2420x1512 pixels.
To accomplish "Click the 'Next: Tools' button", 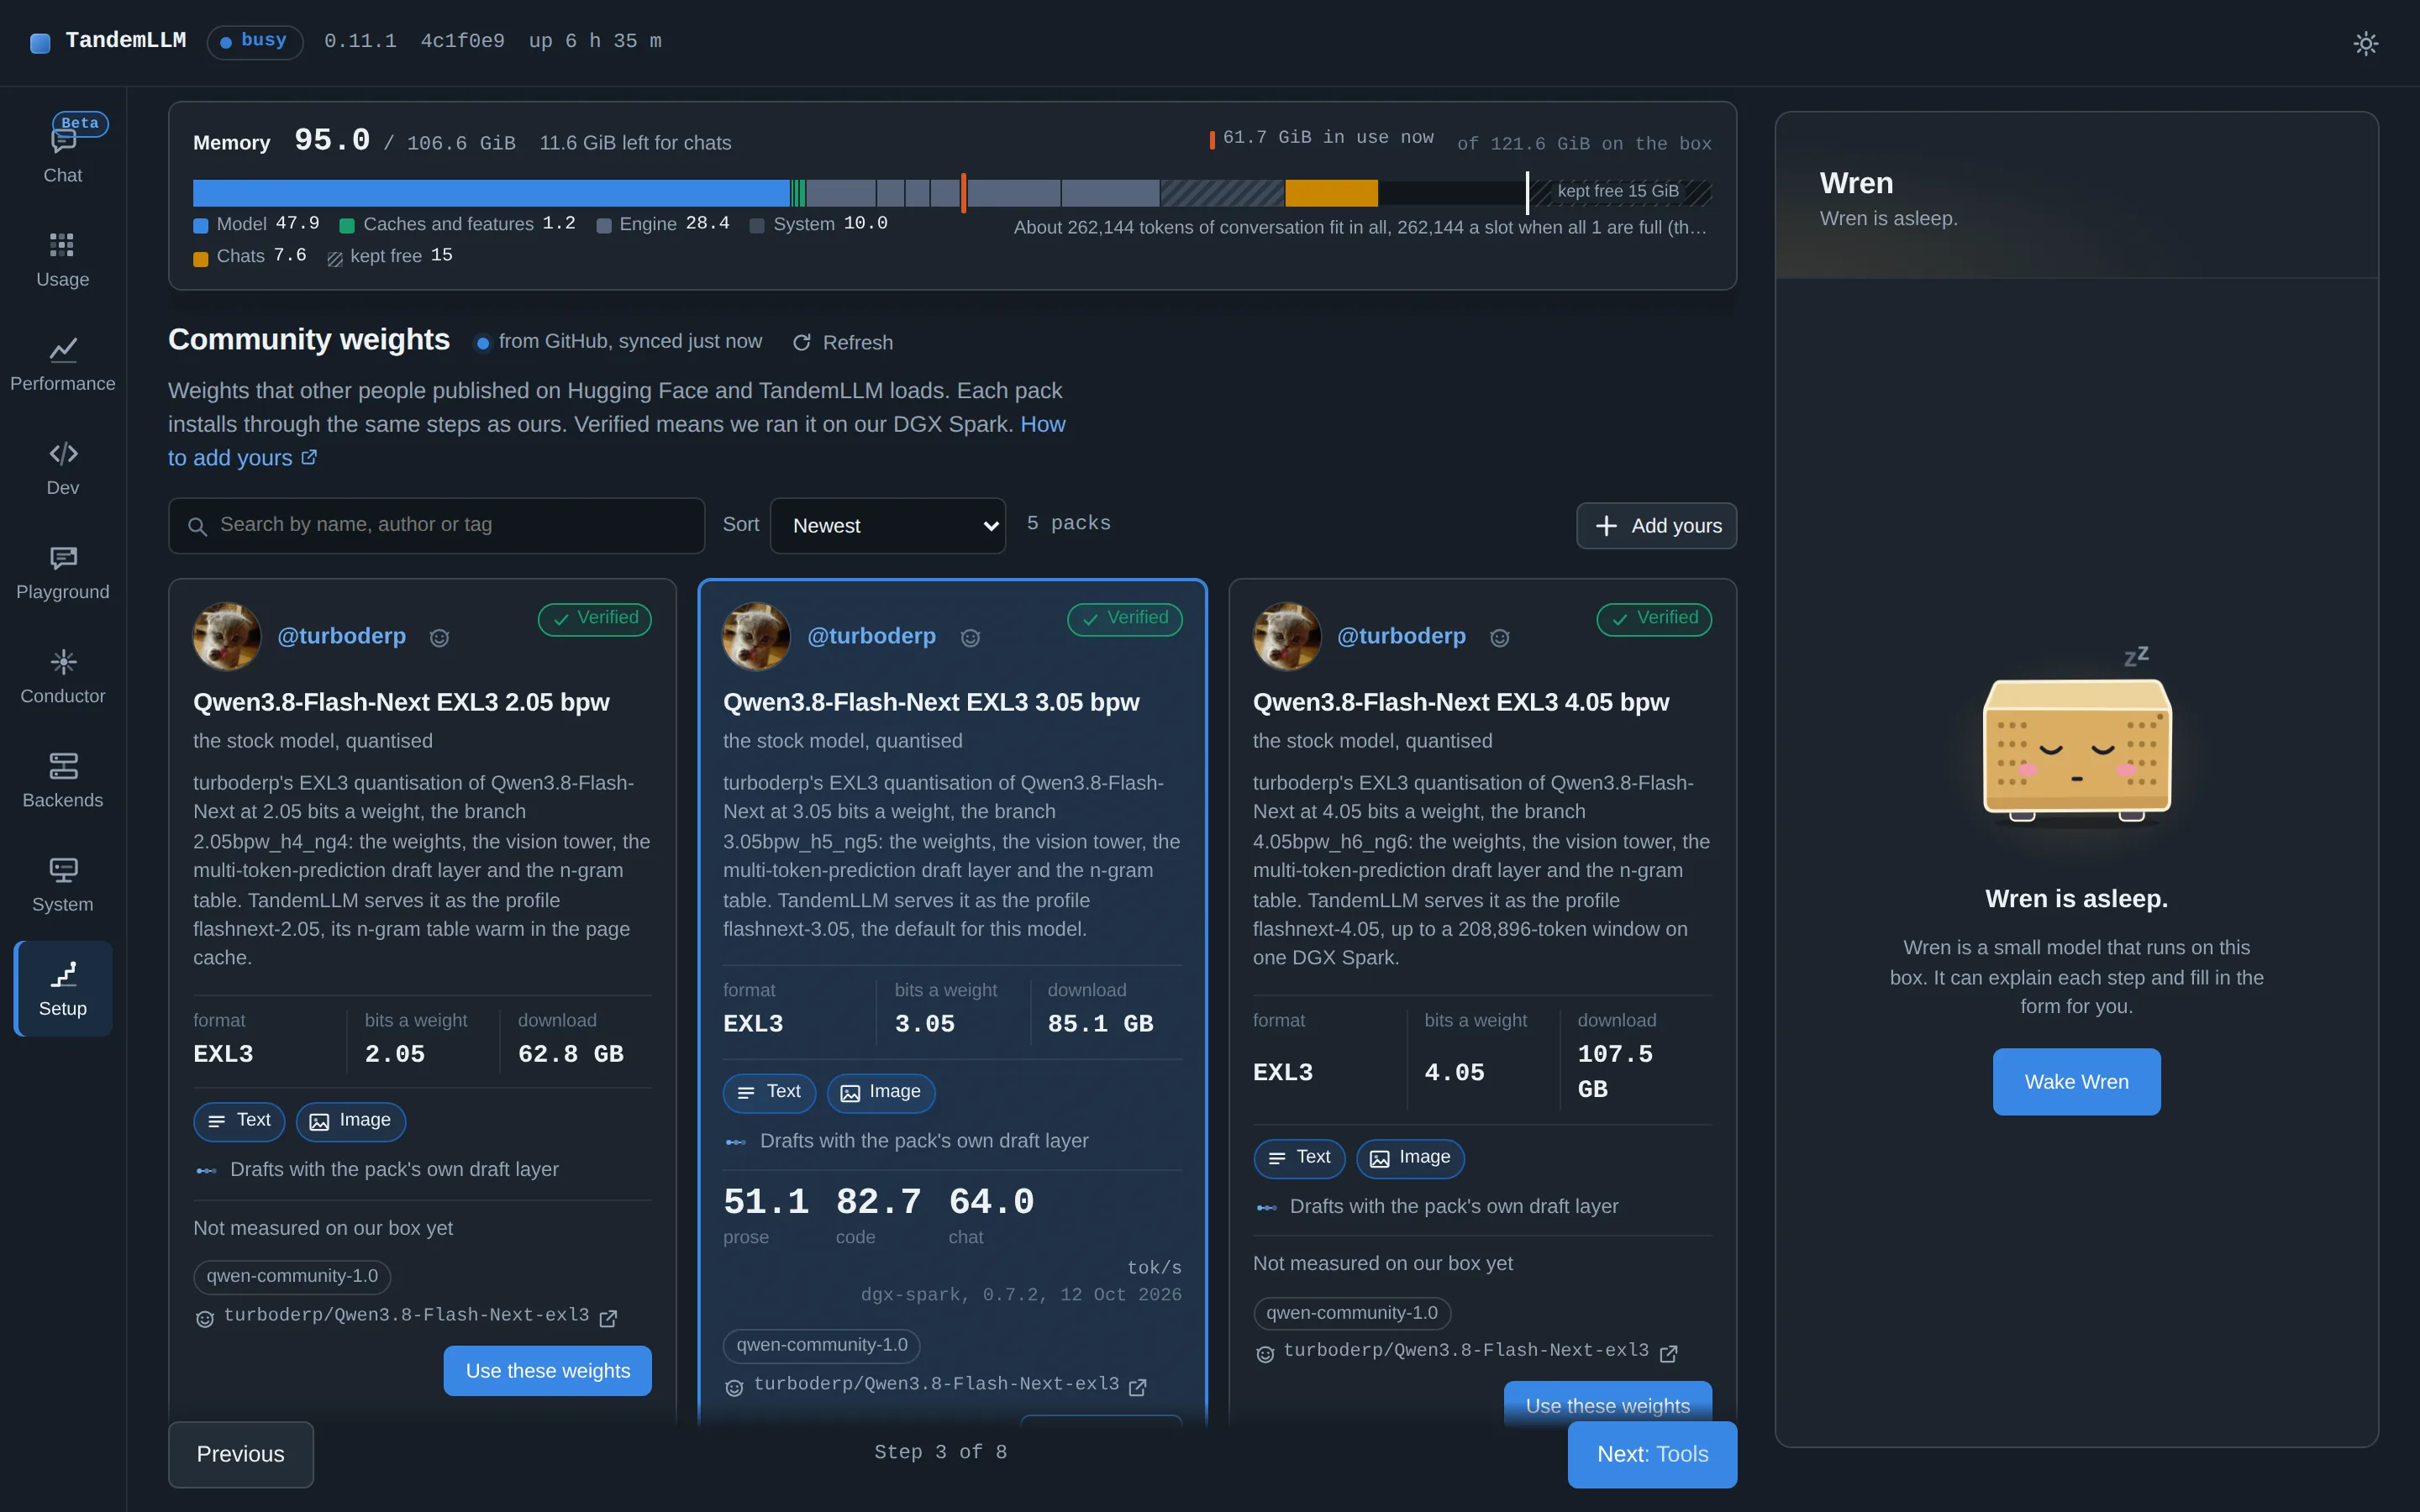I will click(1652, 1454).
